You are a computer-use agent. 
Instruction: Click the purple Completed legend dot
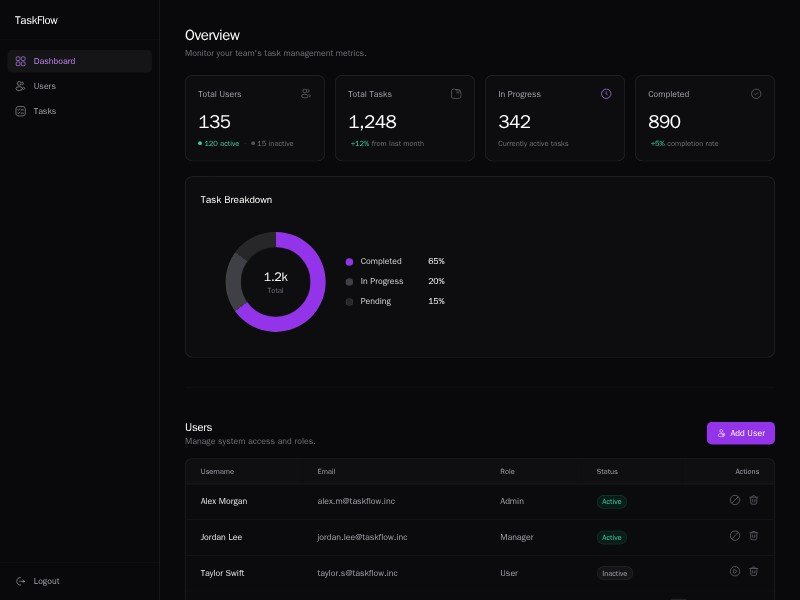point(349,261)
